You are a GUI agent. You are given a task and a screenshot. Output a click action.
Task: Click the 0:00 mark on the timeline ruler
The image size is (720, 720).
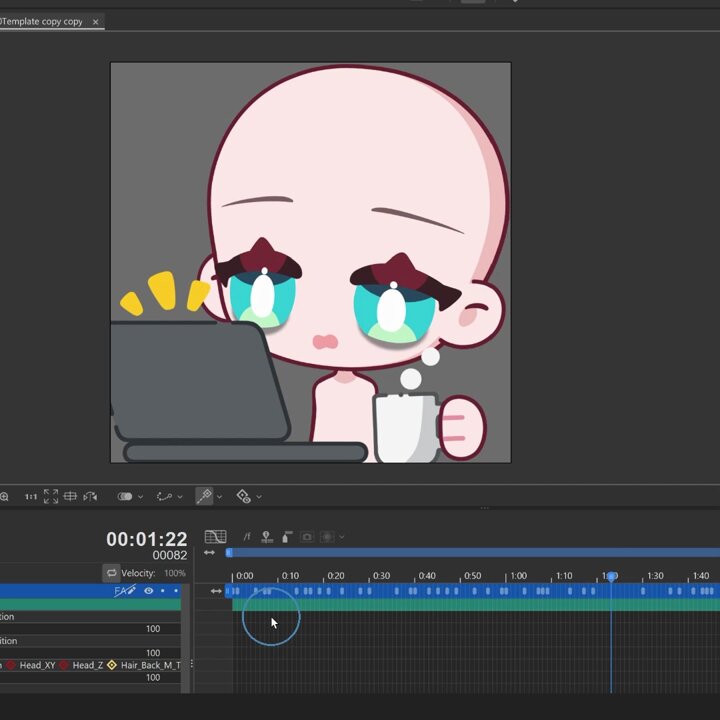point(244,576)
